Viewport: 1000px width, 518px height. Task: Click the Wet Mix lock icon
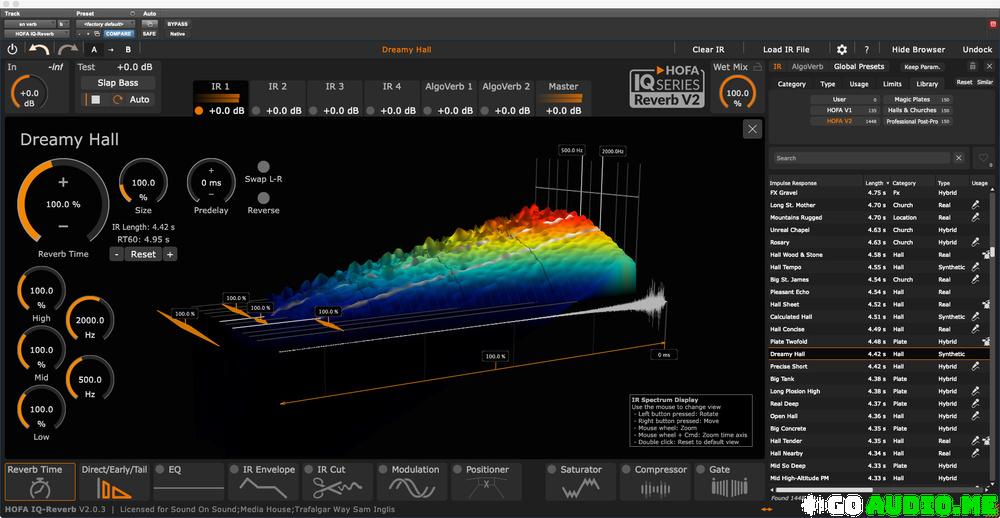click(758, 66)
